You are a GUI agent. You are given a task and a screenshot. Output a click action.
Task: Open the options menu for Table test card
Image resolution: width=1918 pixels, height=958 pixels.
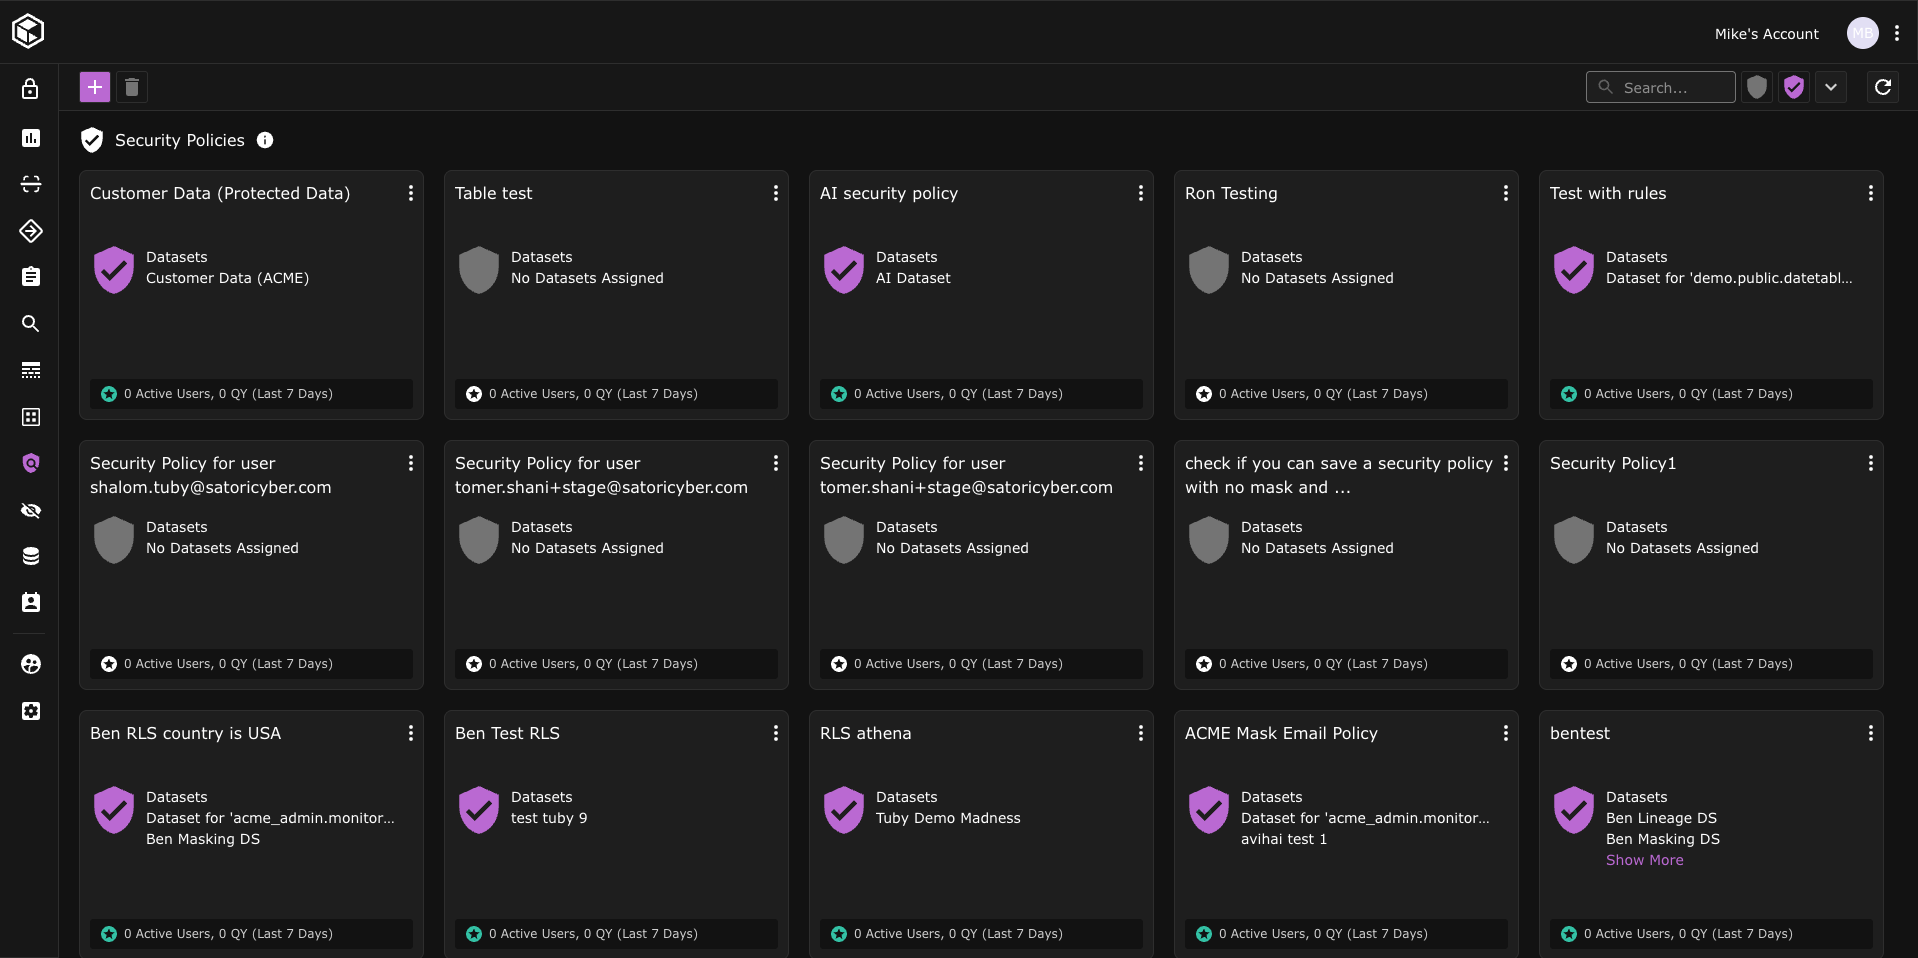[x=775, y=193]
